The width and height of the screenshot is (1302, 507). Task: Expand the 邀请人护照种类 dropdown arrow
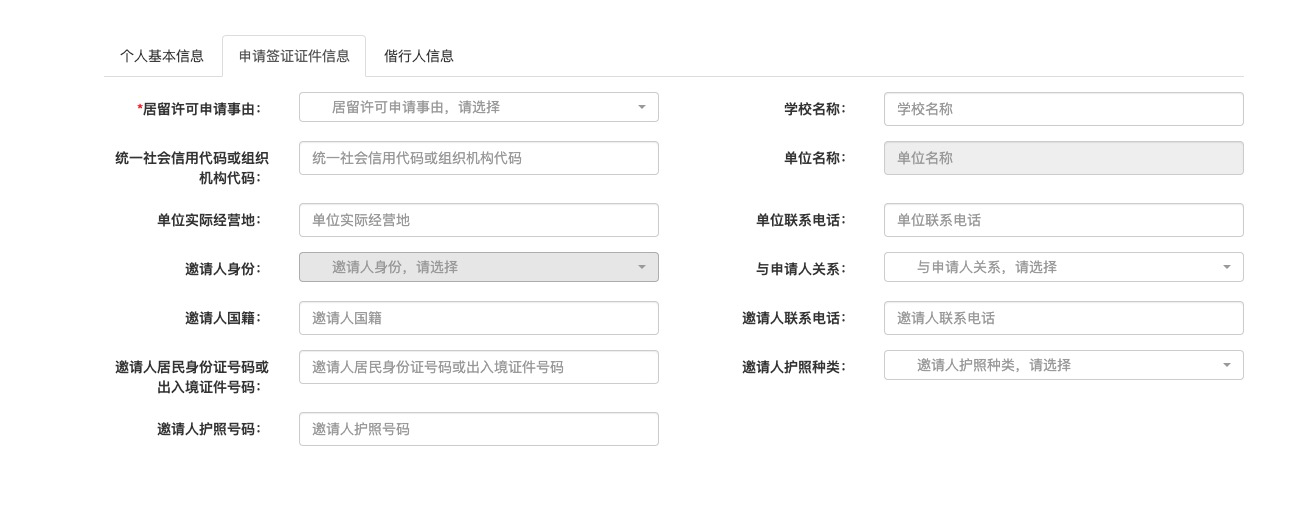(1227, 365)
